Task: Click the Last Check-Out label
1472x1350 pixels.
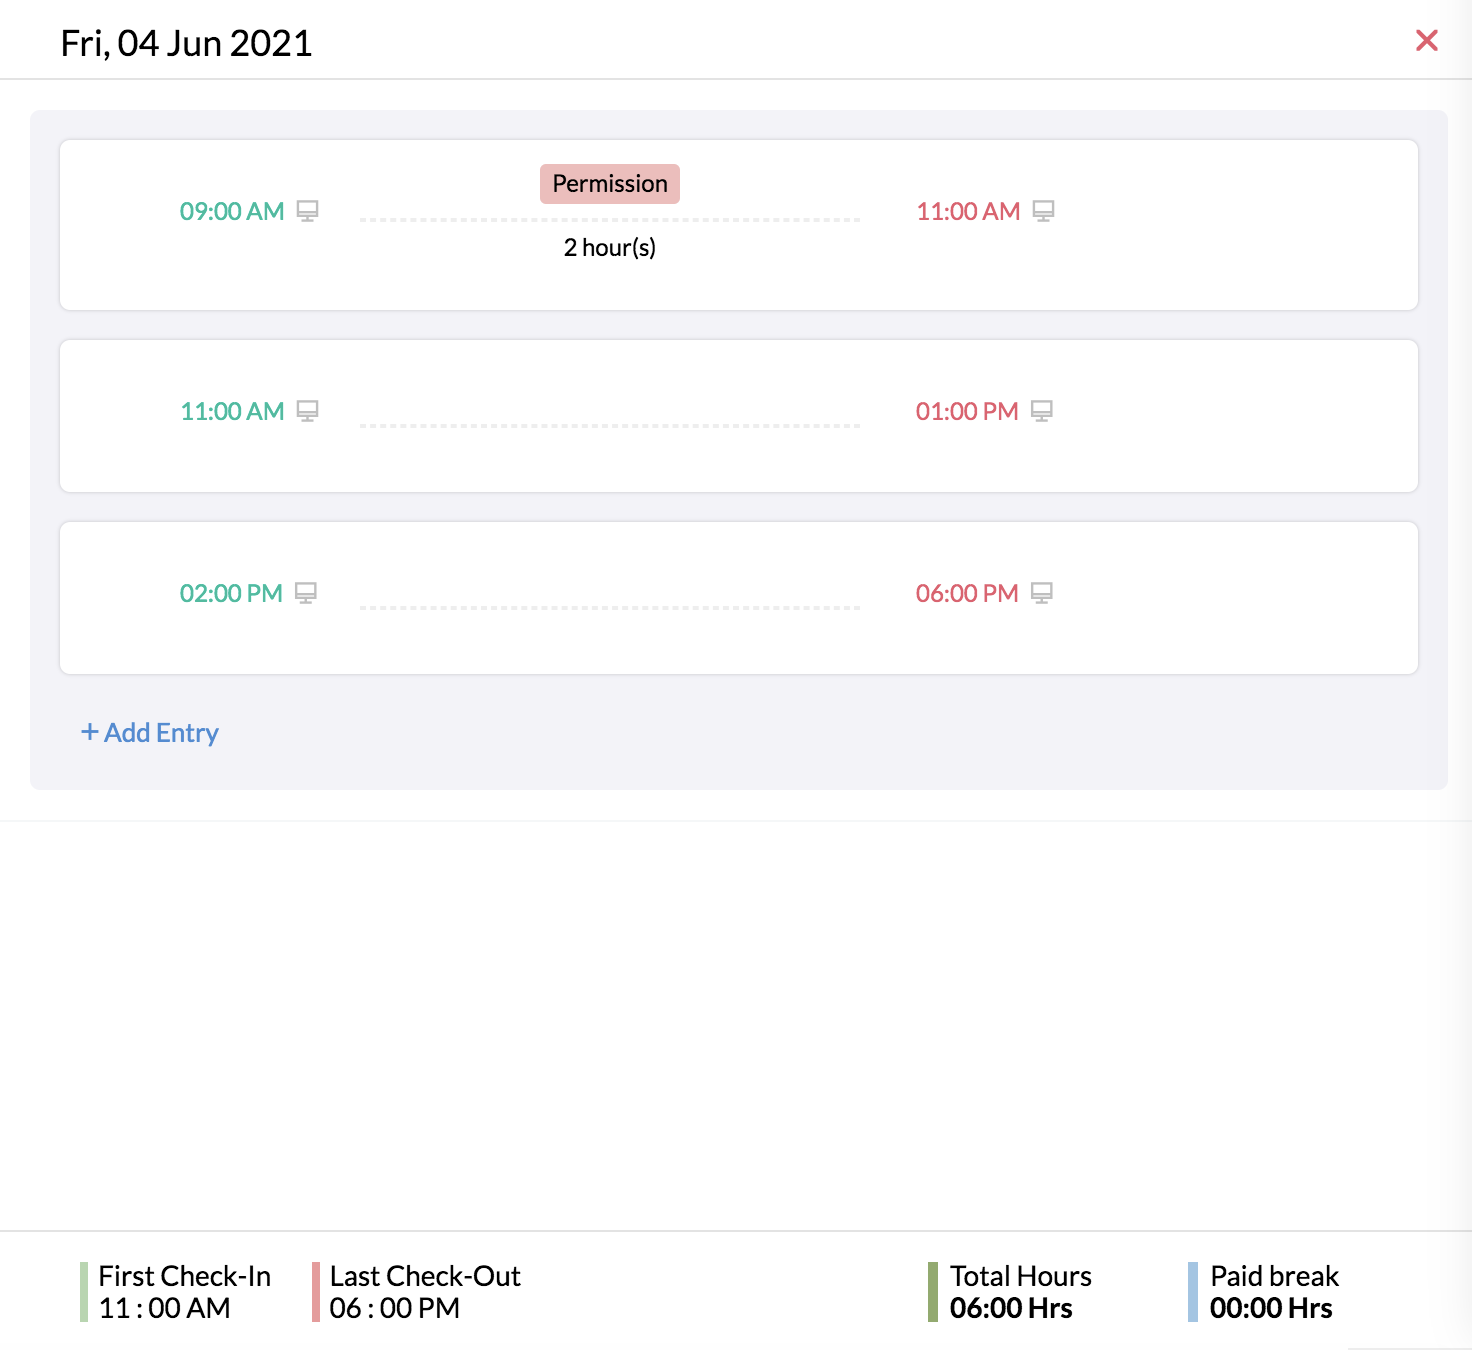Action: 425,1276
